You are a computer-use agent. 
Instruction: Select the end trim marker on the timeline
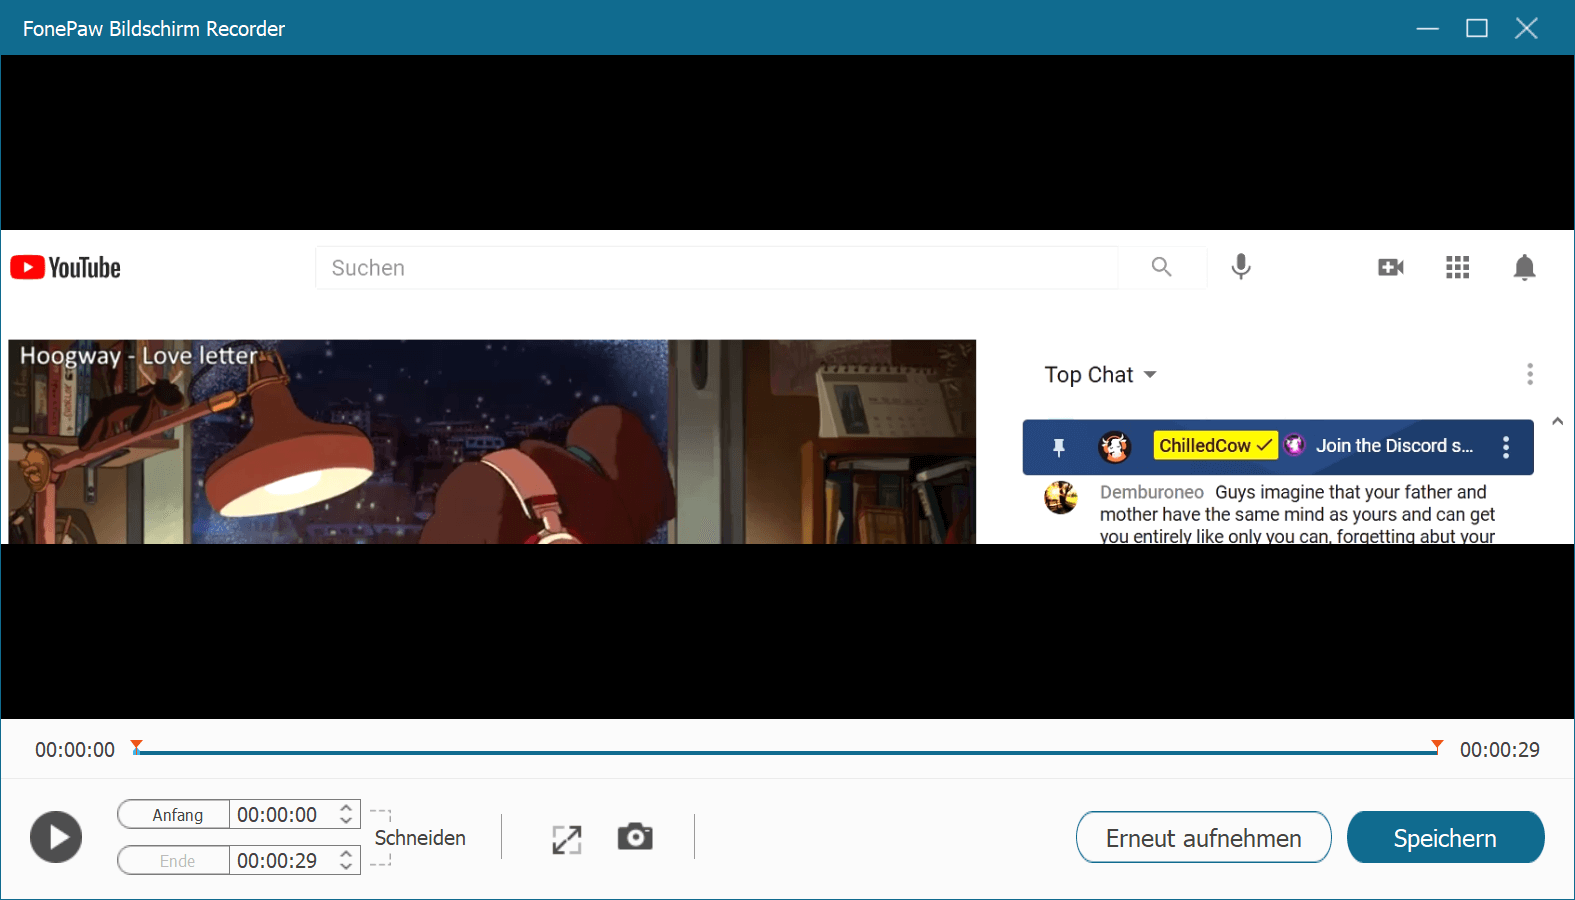pyautogui.click(x=1437, y=746)
